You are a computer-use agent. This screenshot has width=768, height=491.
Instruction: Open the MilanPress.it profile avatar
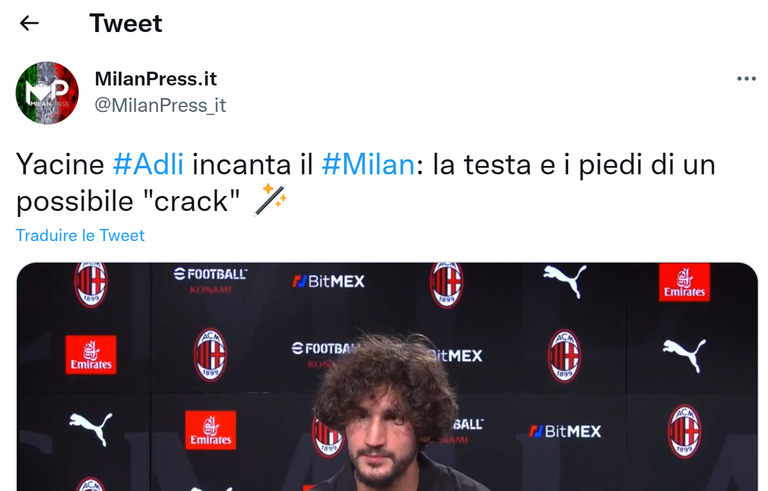[x=47, y=93]
